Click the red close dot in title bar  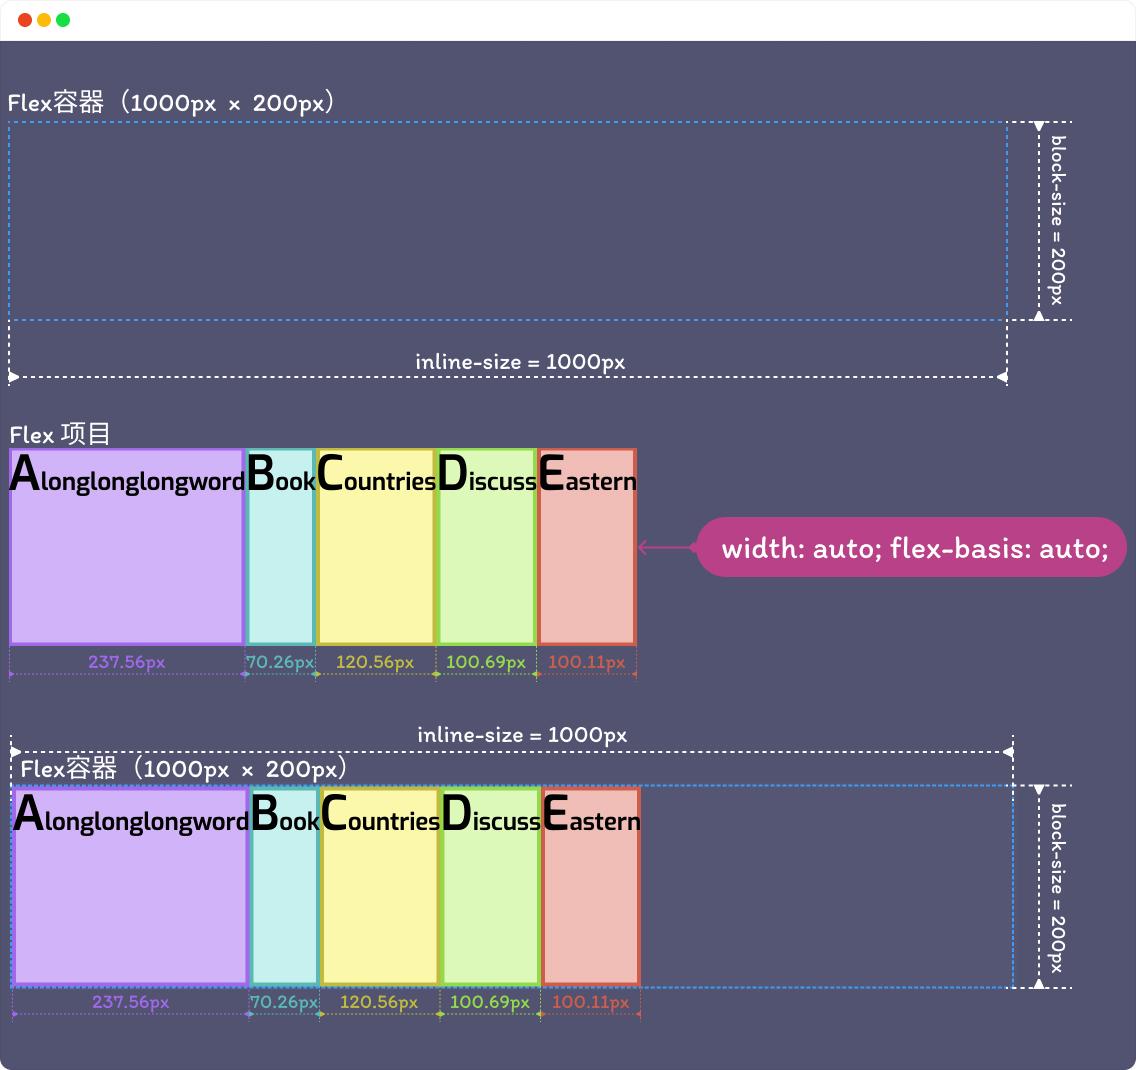tap(25, 20)
